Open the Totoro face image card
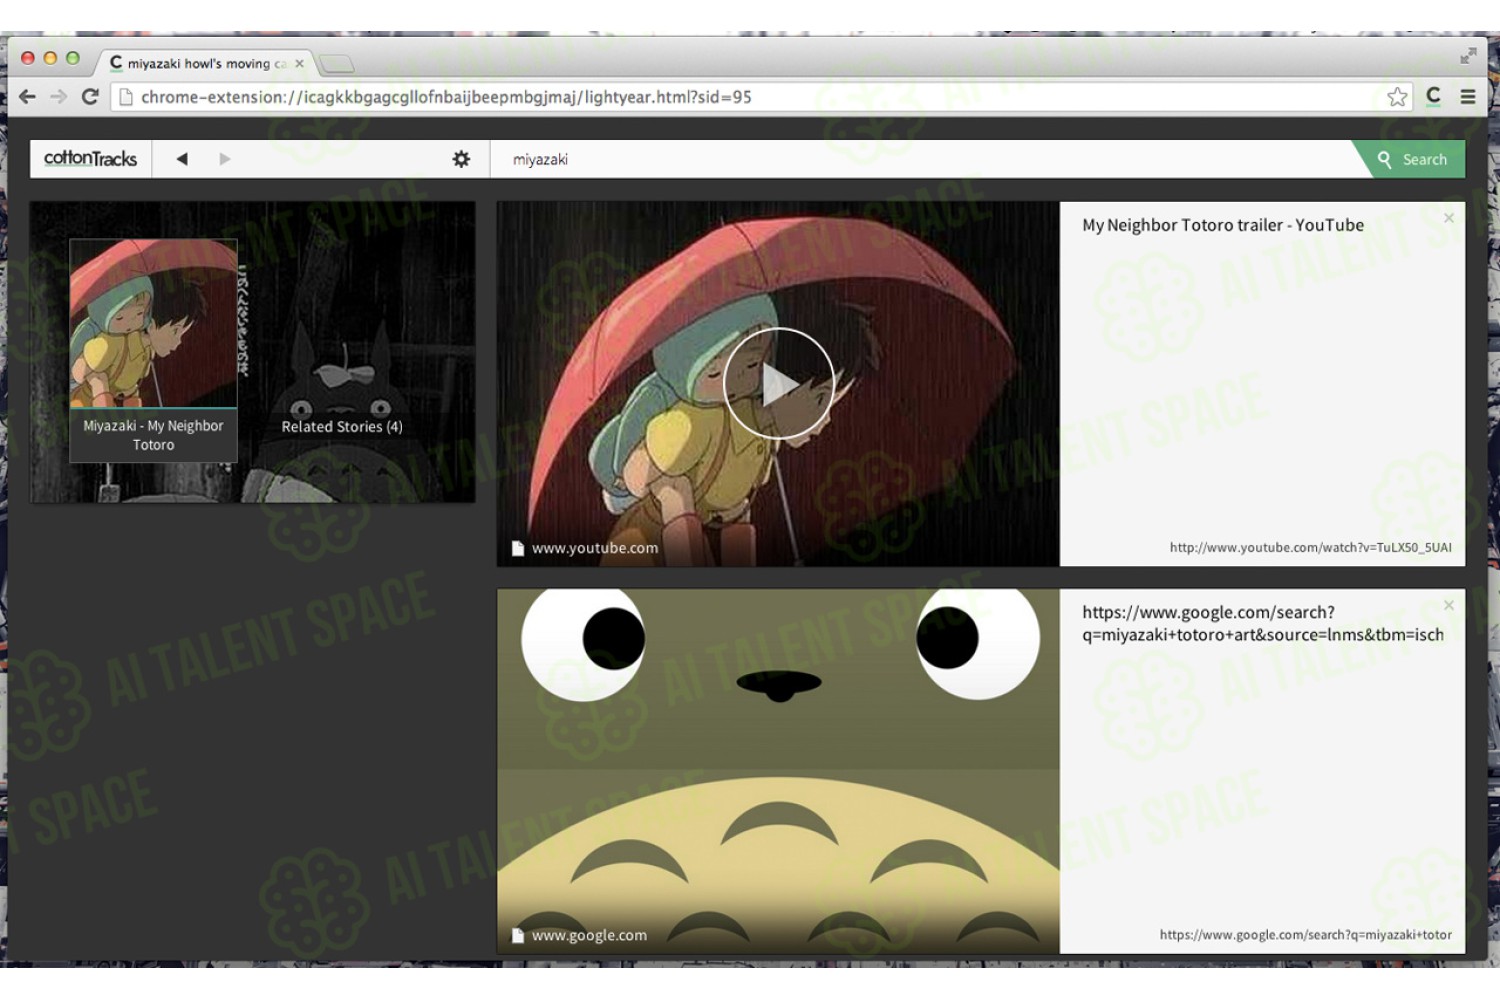 tap(778, 771)
